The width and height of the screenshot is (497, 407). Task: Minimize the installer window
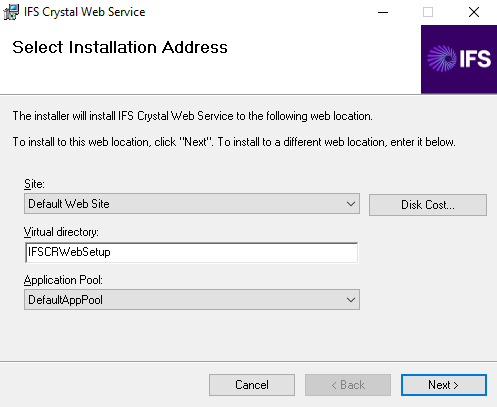(383, 12)
